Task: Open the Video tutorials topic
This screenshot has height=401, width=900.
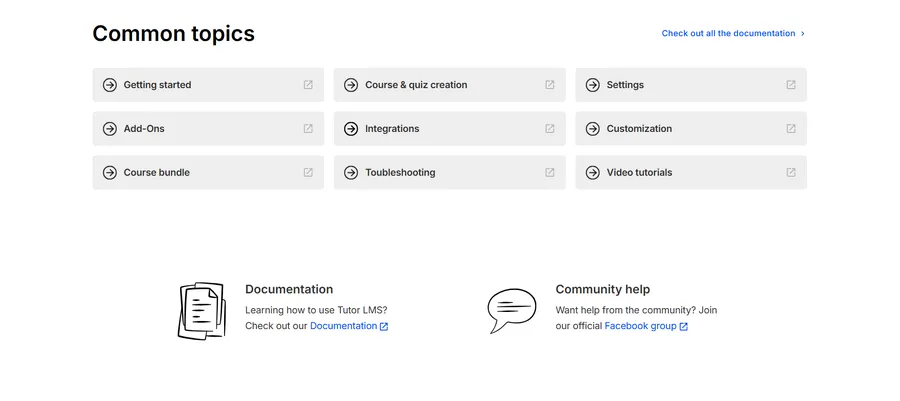Action: pyautogui.click(x=691, y=172)
